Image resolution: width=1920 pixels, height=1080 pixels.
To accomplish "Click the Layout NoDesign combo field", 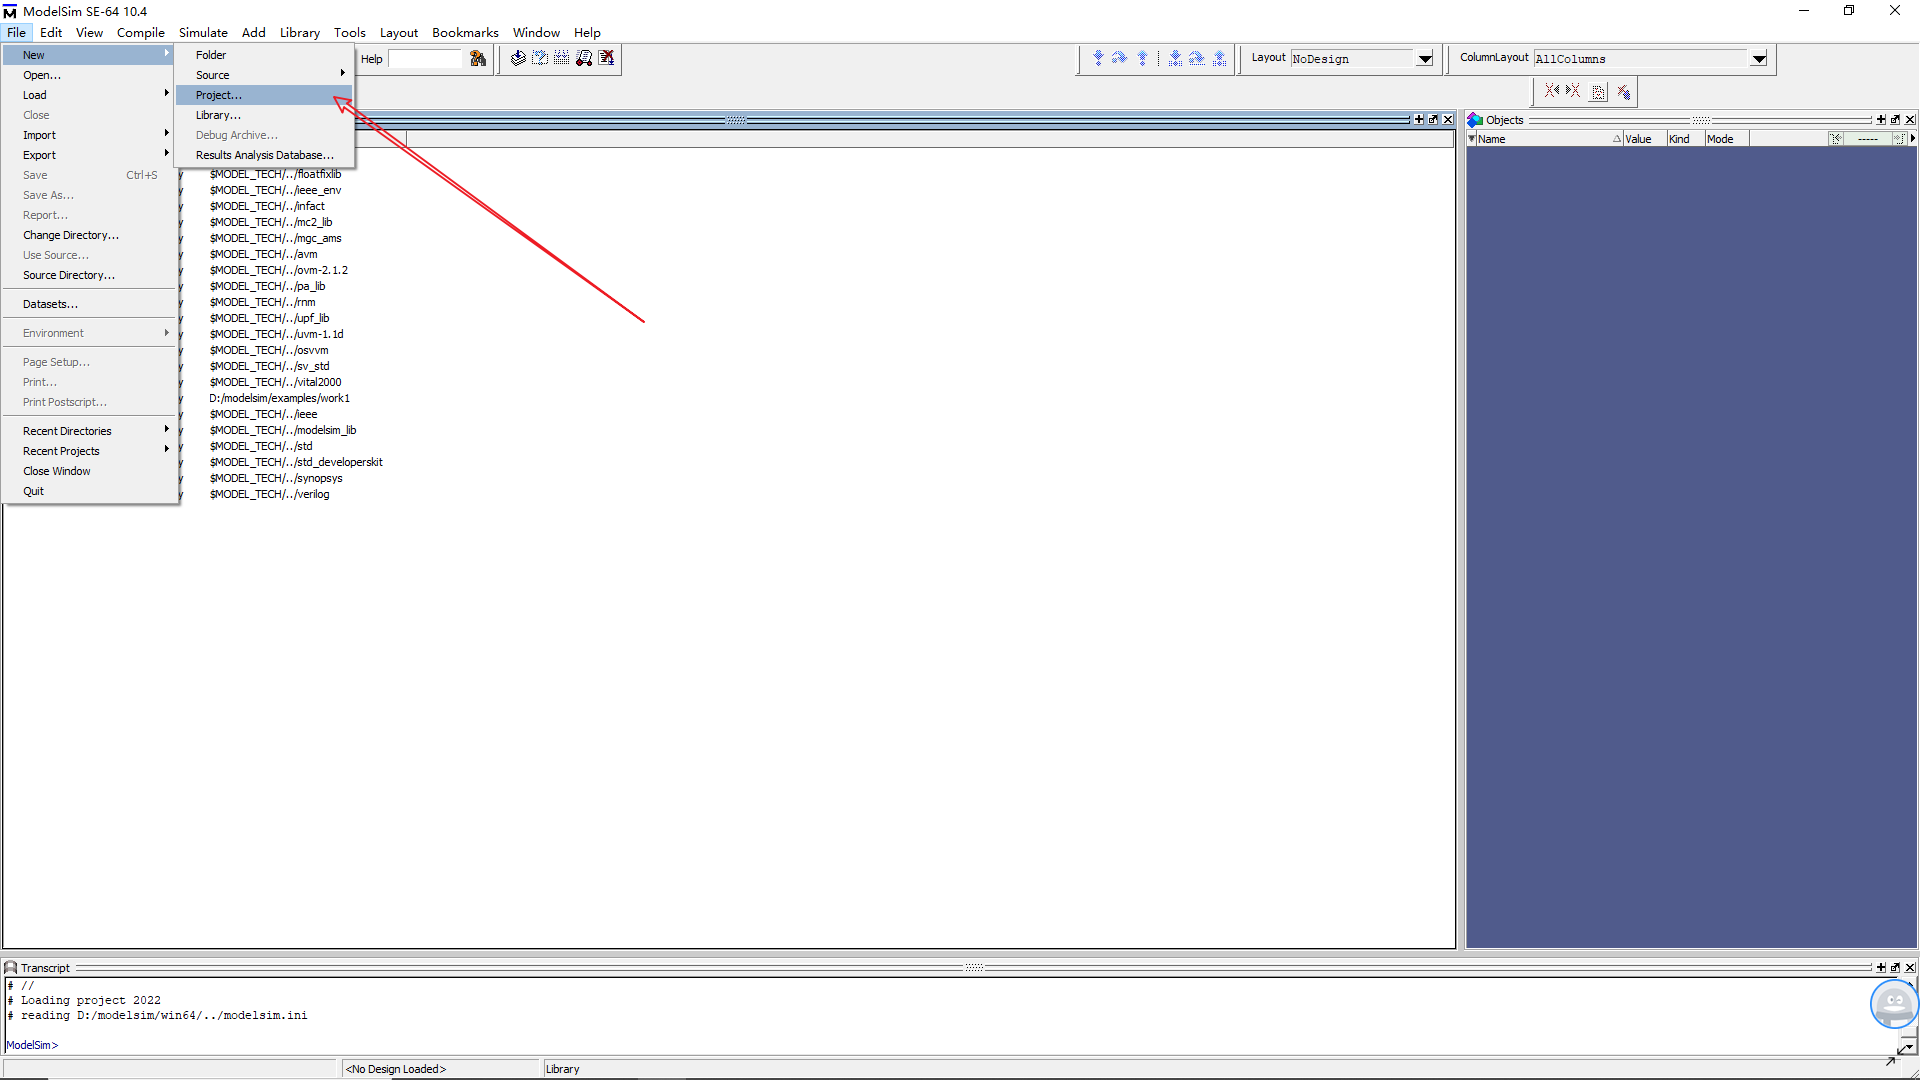I will coord(1352,59).
